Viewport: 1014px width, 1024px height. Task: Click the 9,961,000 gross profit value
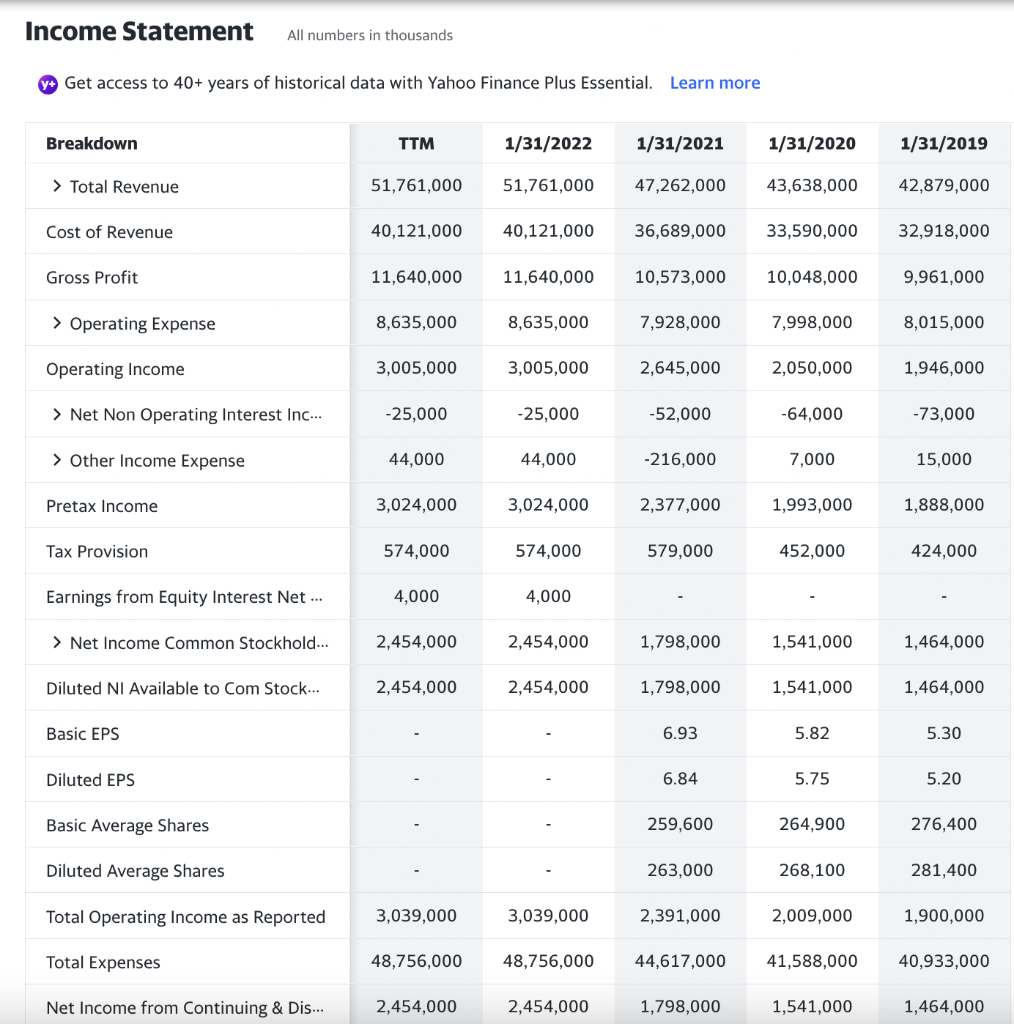(944, 277)
